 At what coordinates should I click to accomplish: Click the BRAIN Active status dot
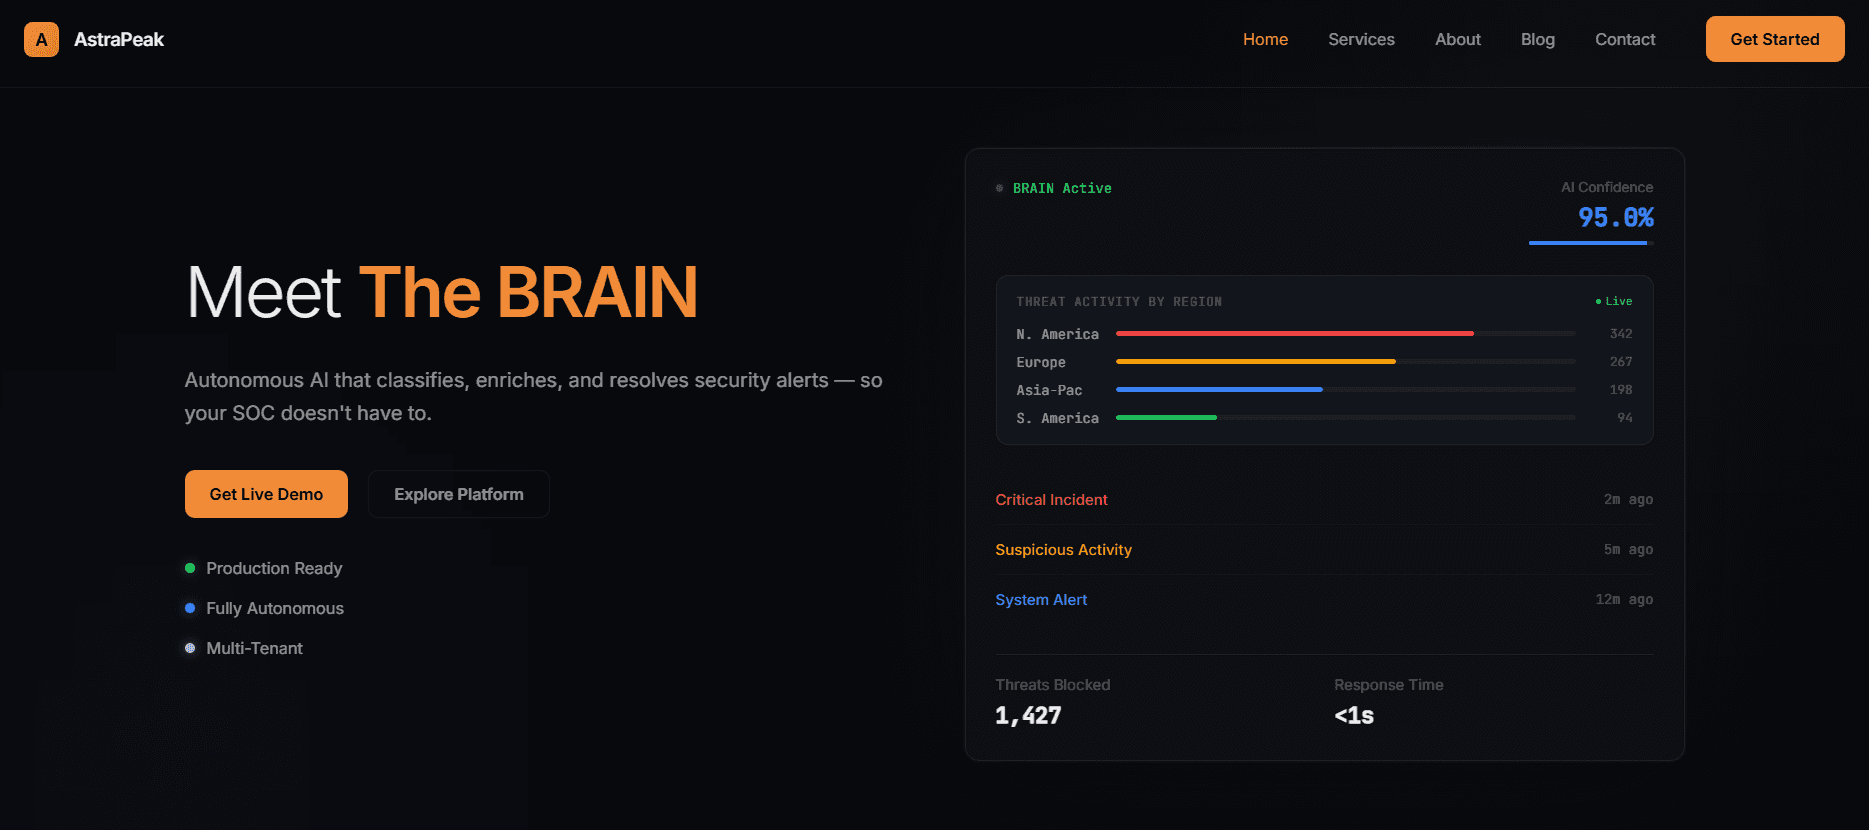coord(999,188)
